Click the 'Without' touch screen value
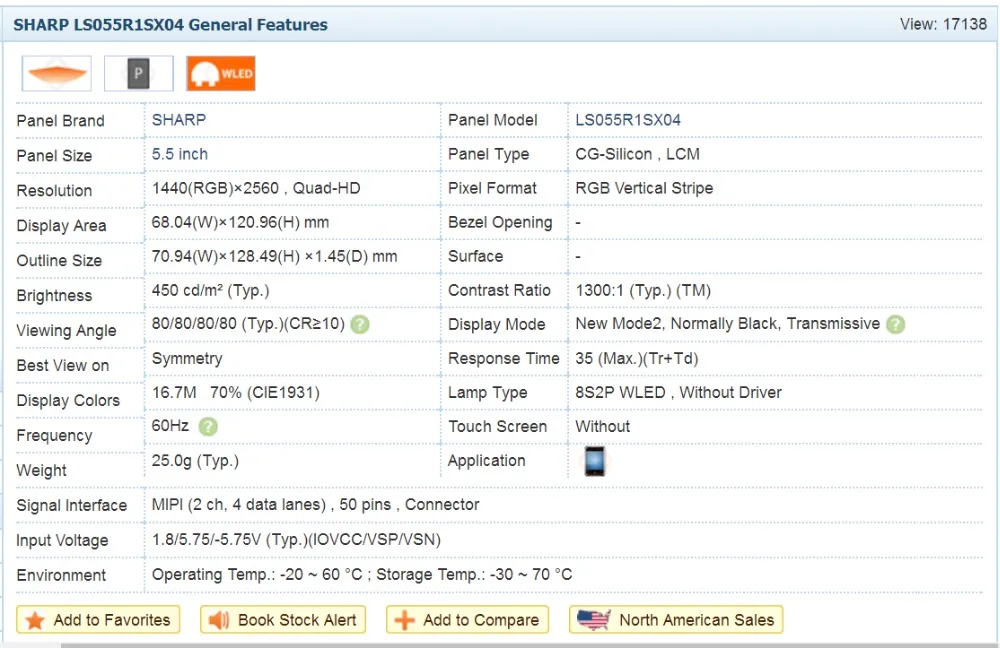The height and width of the screenshot is (648, 1000). click(x=603, y=426)
